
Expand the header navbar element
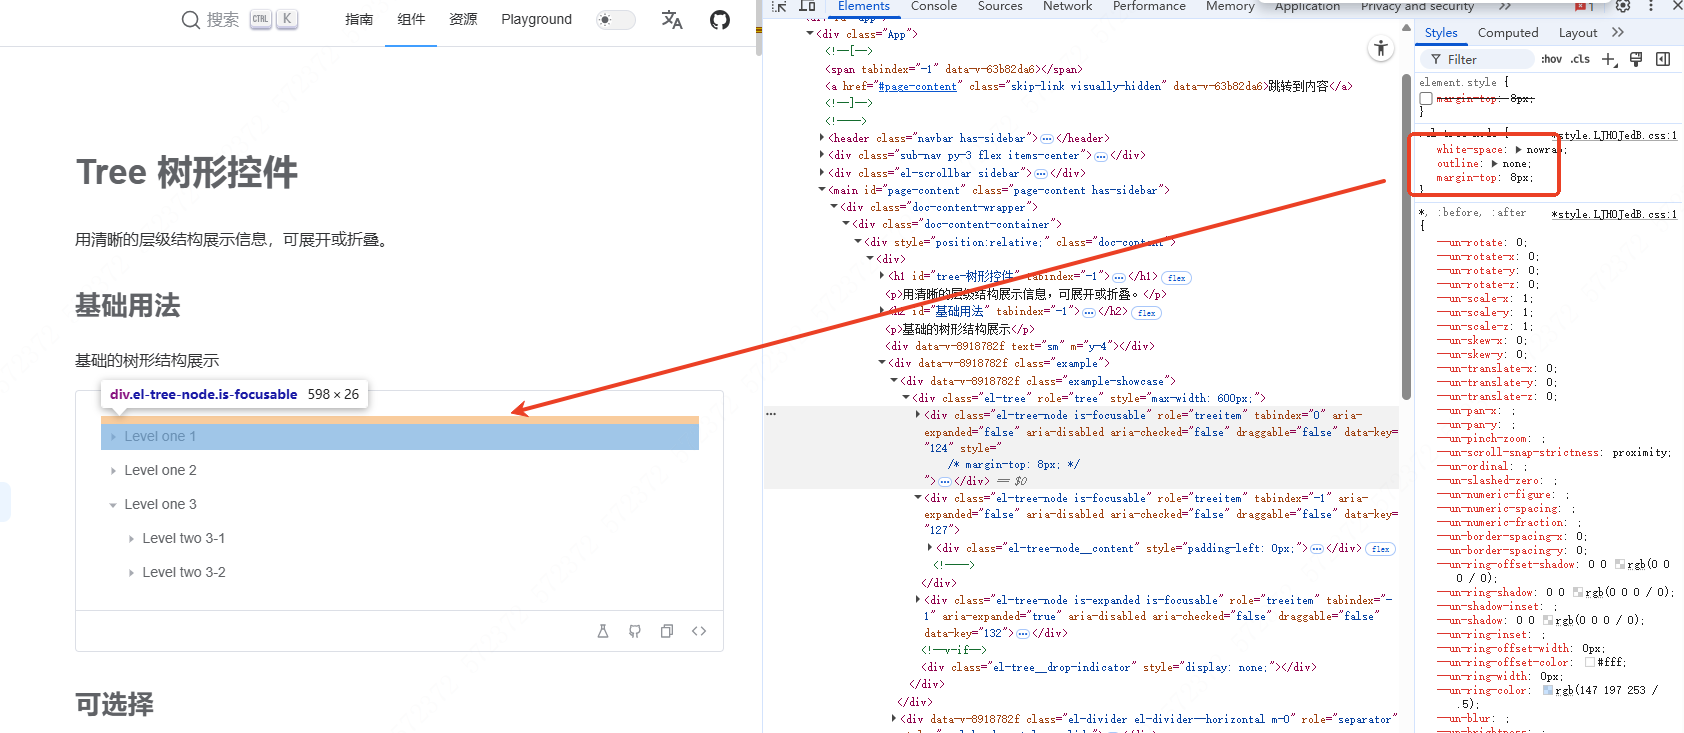point(823,138)
